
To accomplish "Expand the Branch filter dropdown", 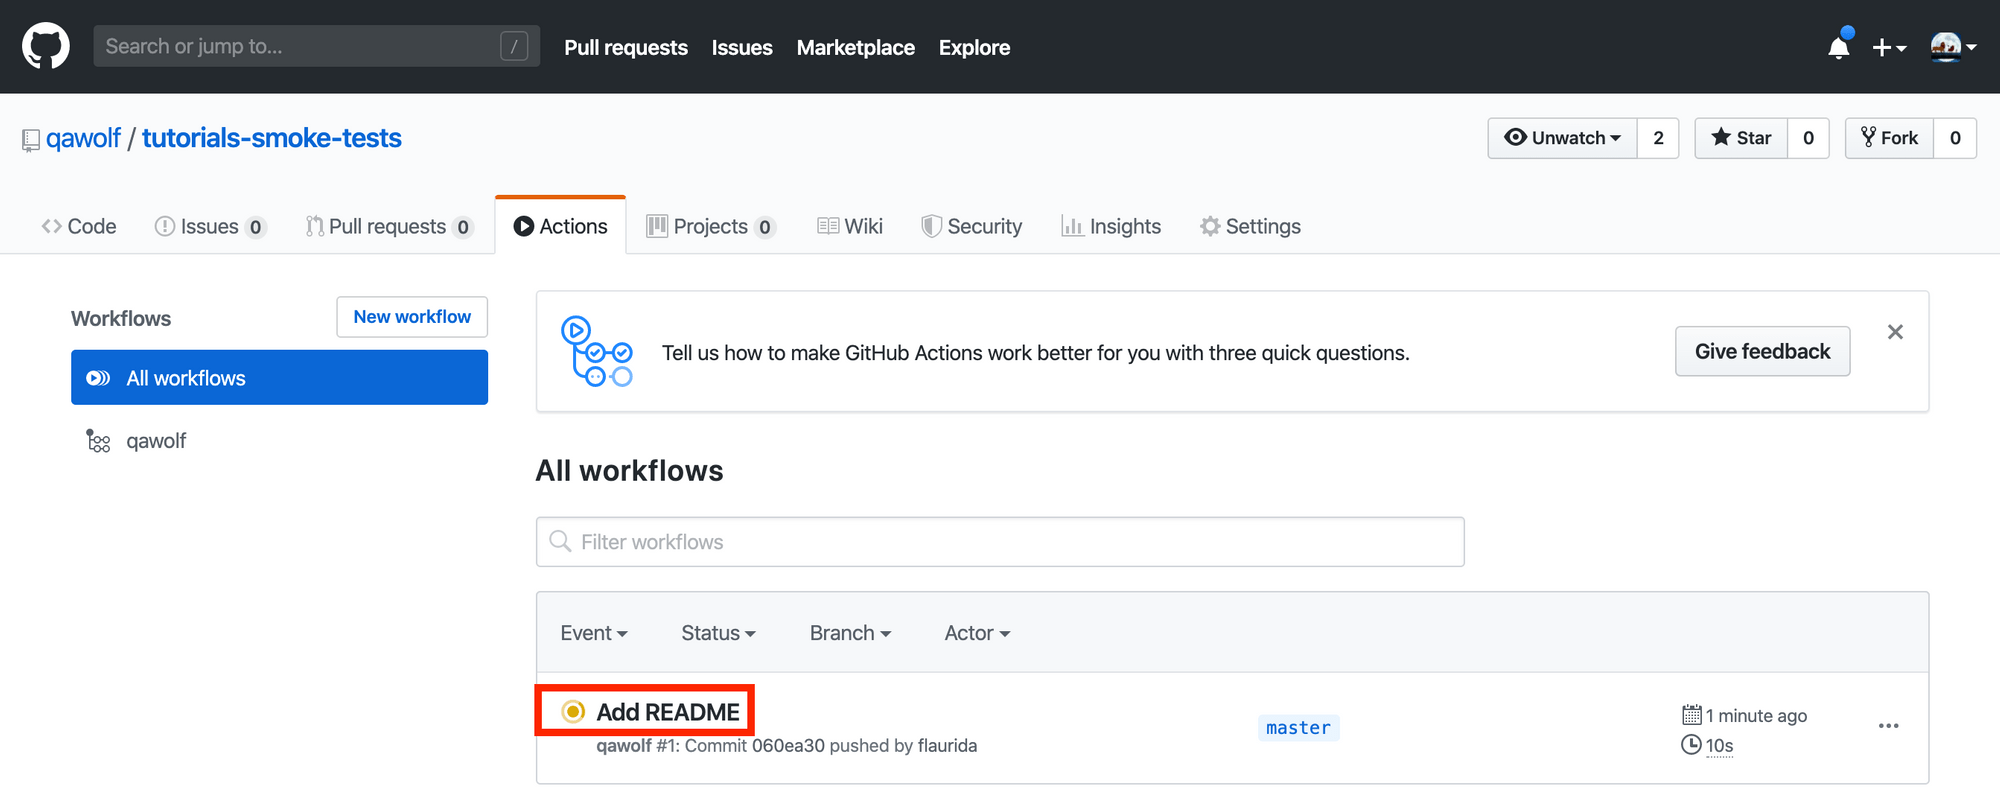I will (850, 633).
